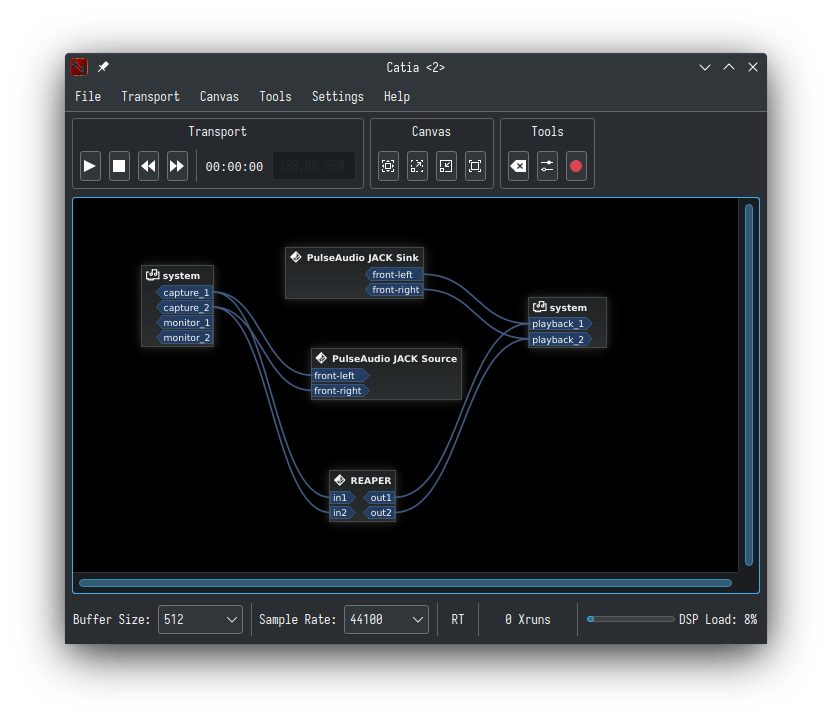Viewport: 832px width, 721px height.
Task: Open the Help menu
Action: [x=397, y=96]
